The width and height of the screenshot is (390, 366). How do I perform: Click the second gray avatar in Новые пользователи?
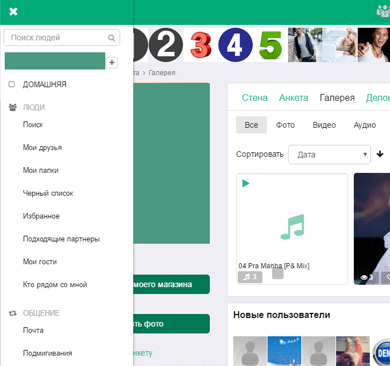point(319,351)
